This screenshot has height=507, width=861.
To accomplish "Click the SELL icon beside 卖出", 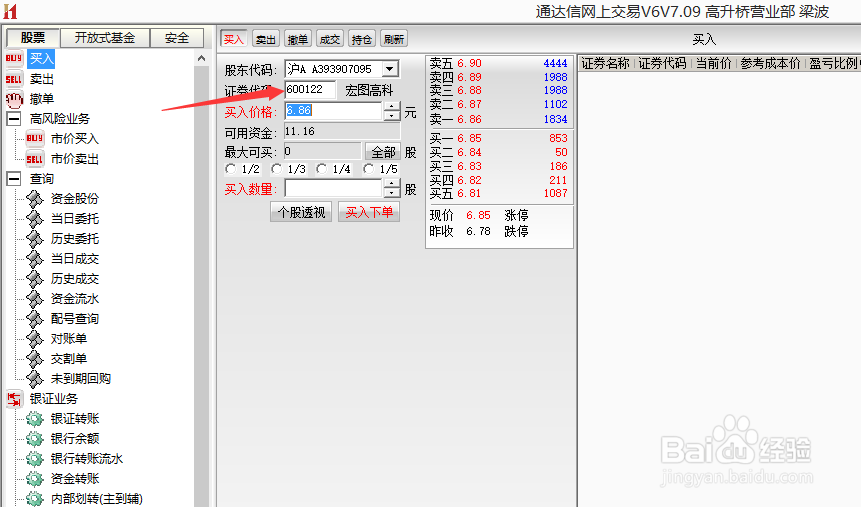I will pyautogui.click(x=14, y=79).
